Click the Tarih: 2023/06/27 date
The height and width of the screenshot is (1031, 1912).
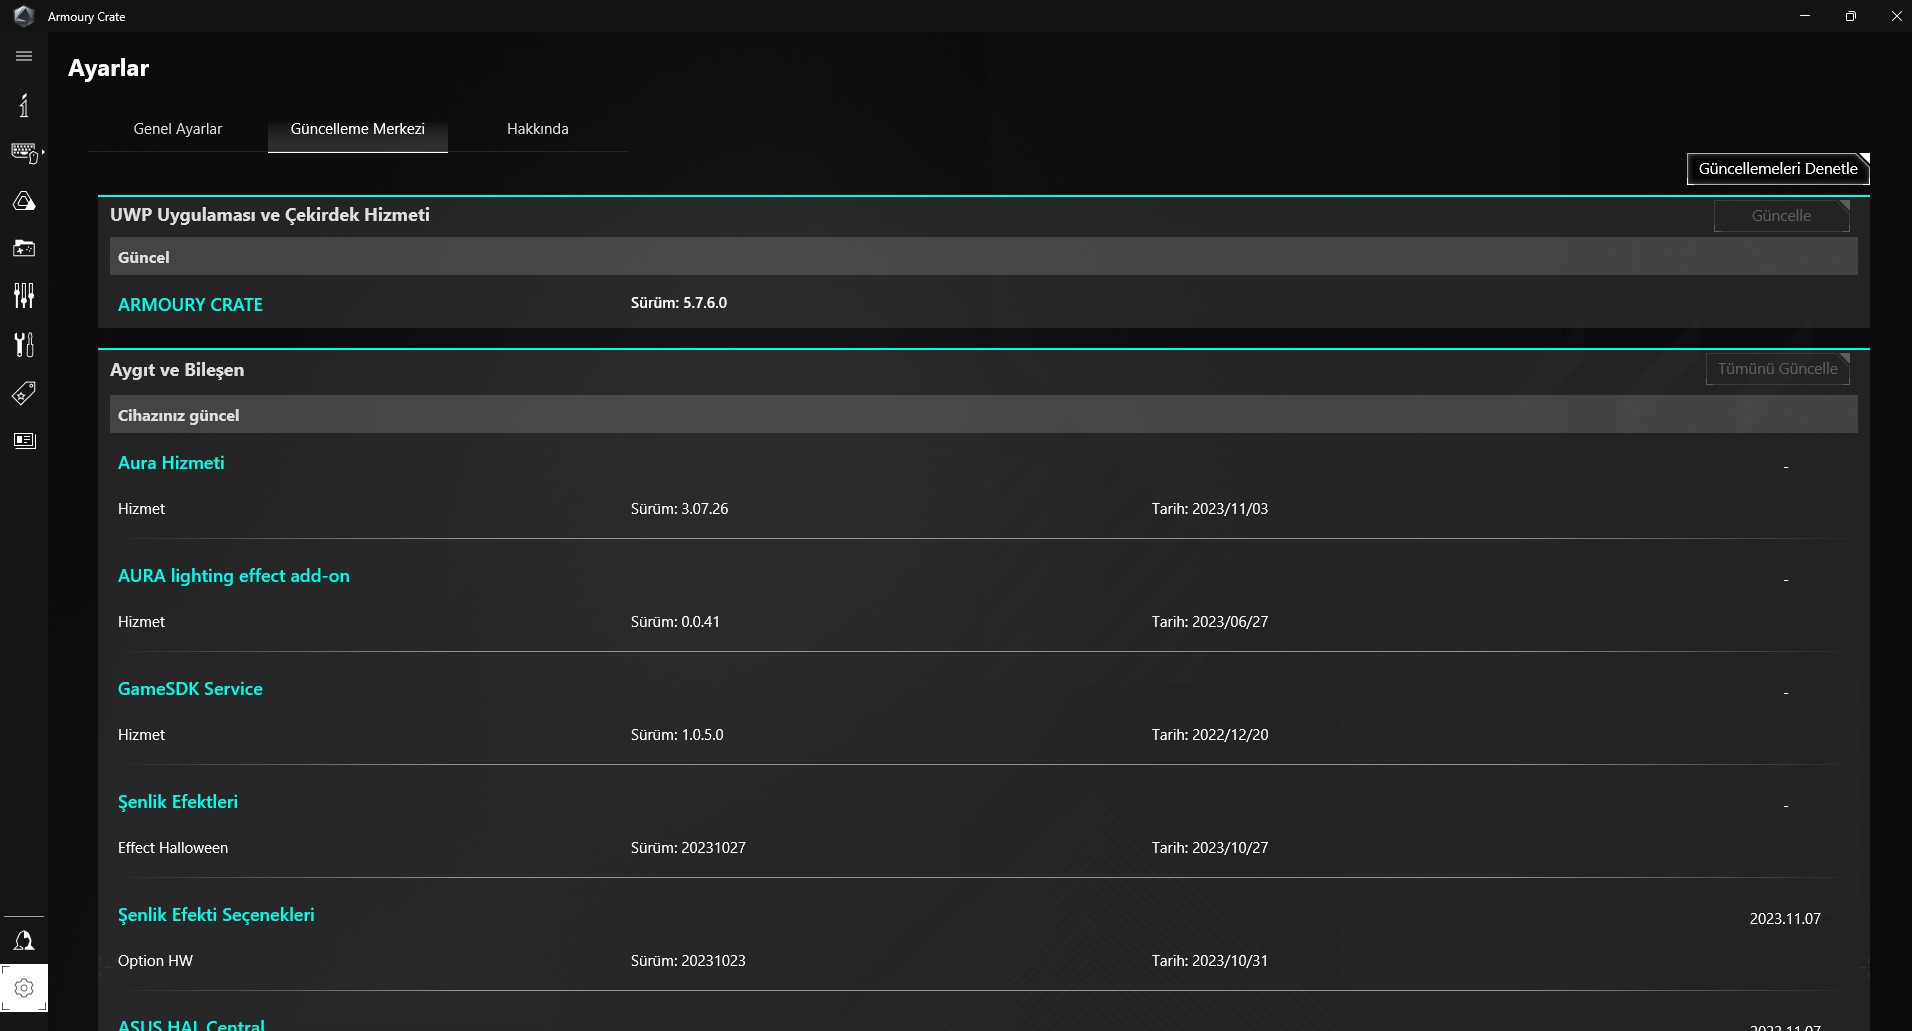point(1210,622)
